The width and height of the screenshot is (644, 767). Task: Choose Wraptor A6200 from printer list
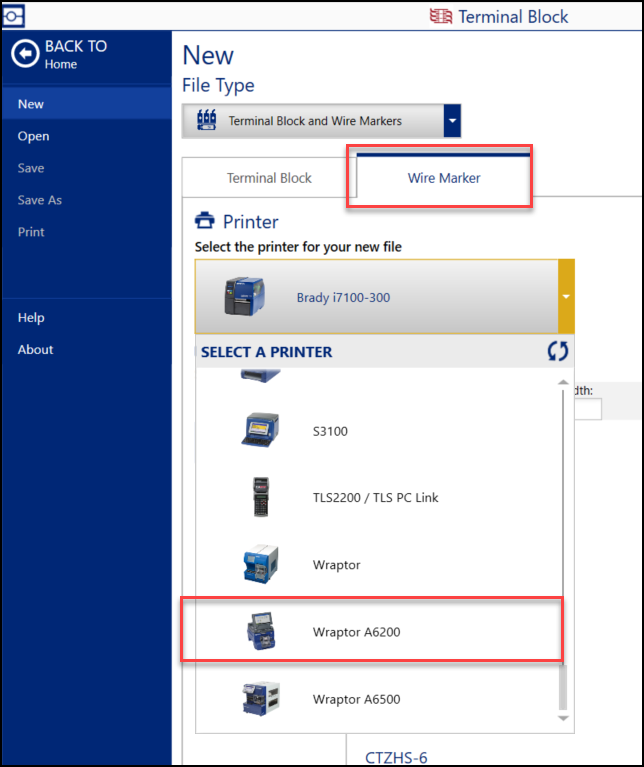tap(377, 632)
